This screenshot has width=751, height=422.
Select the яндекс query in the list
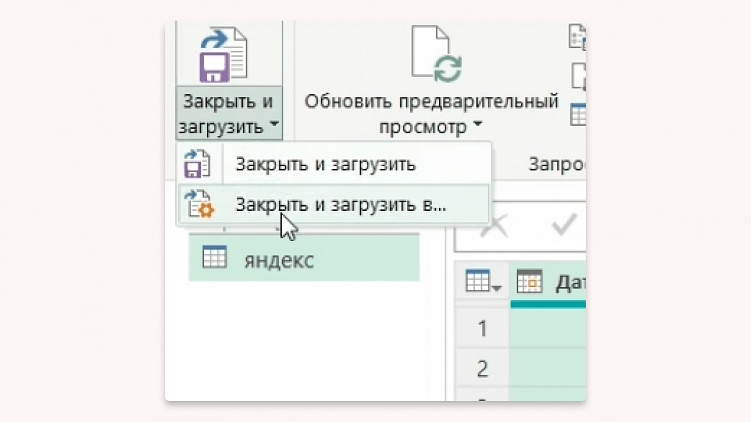click(x=304, y=258)
